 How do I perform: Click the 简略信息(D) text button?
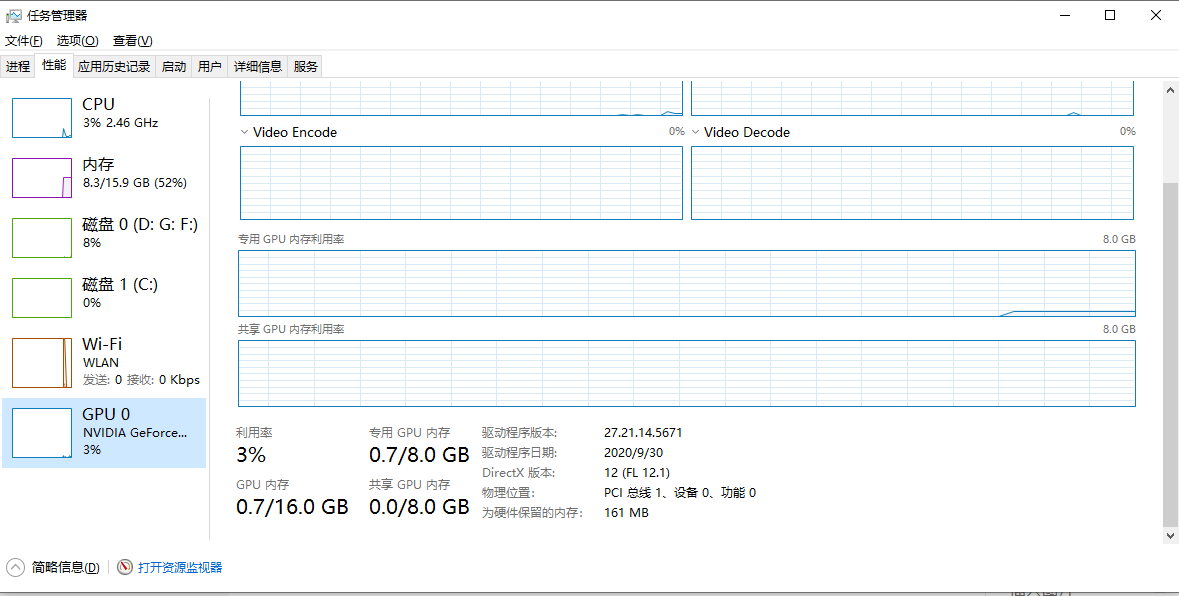(x=65, y=567)
